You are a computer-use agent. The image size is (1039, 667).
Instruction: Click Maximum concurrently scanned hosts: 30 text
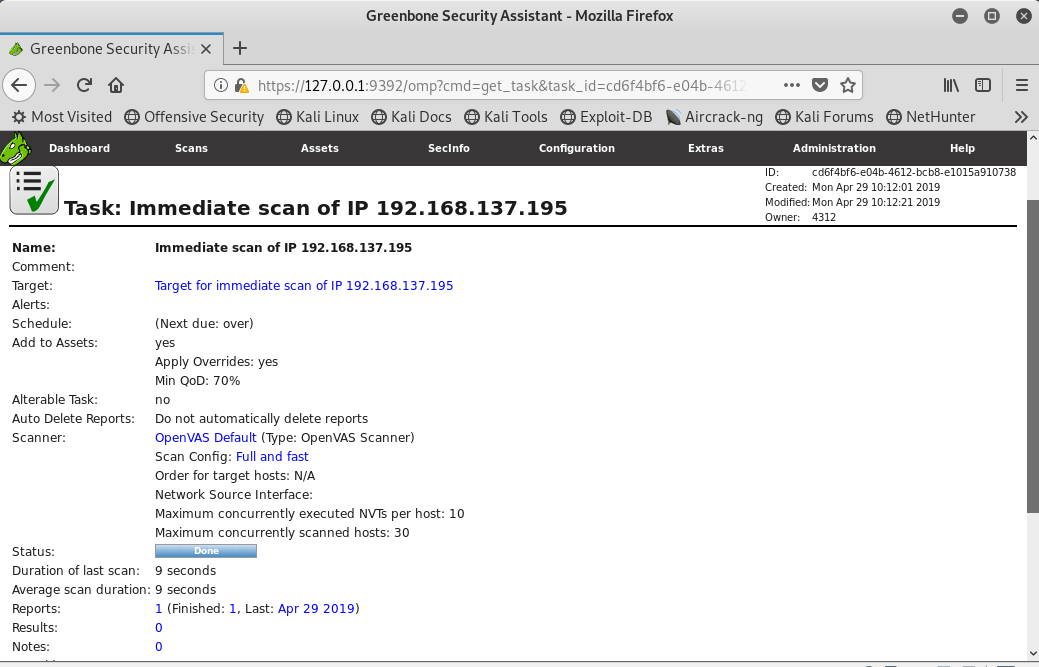[x=282, y=533]
